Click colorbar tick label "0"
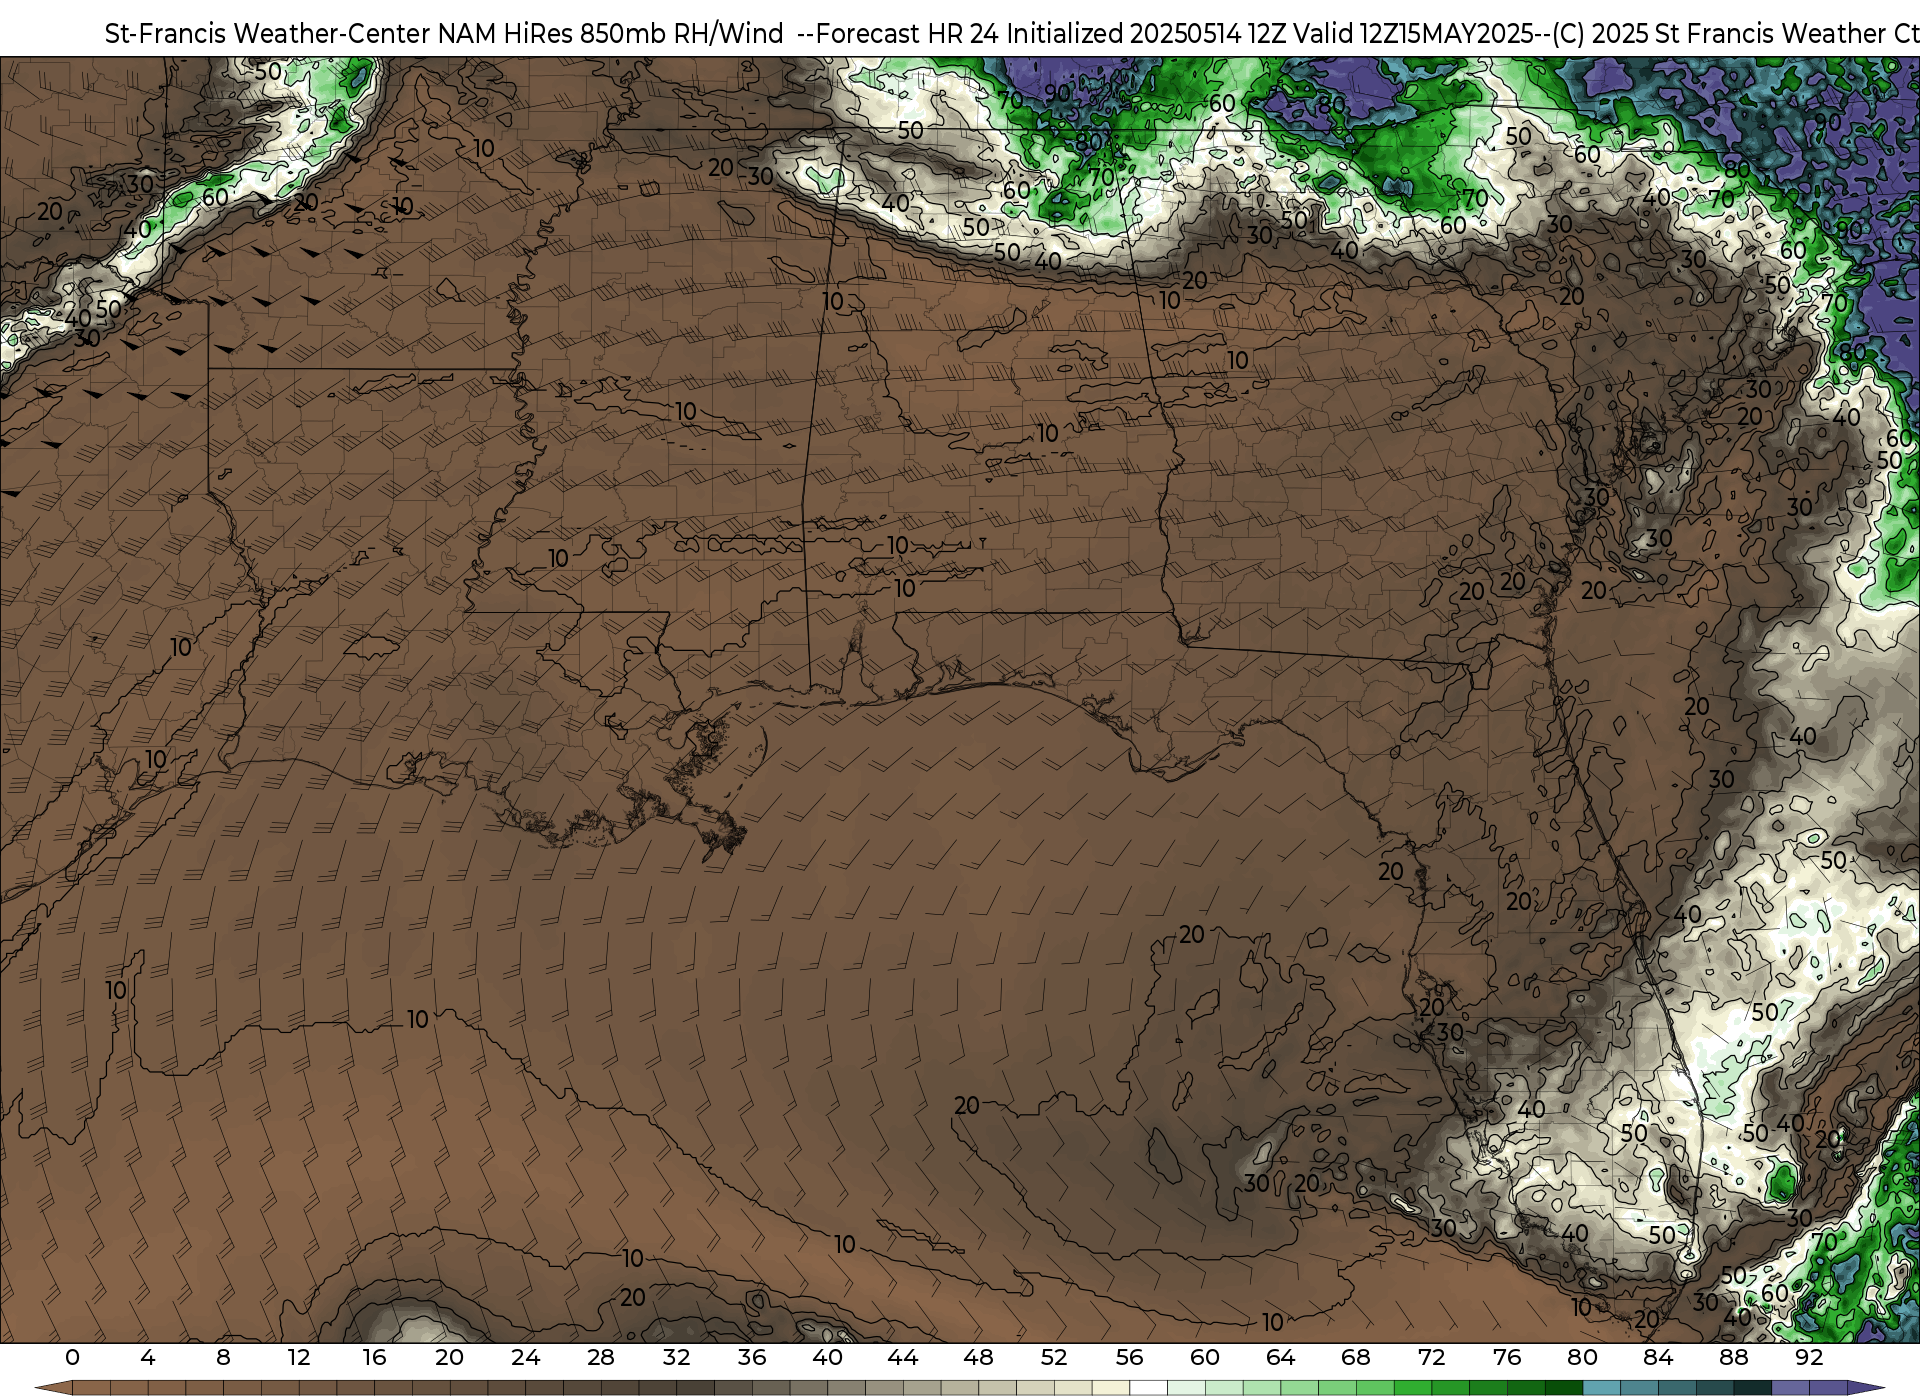 (72, 1358)
